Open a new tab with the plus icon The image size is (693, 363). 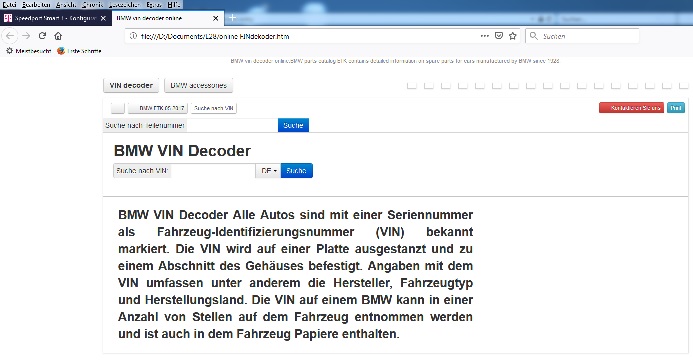click(232, 18)
